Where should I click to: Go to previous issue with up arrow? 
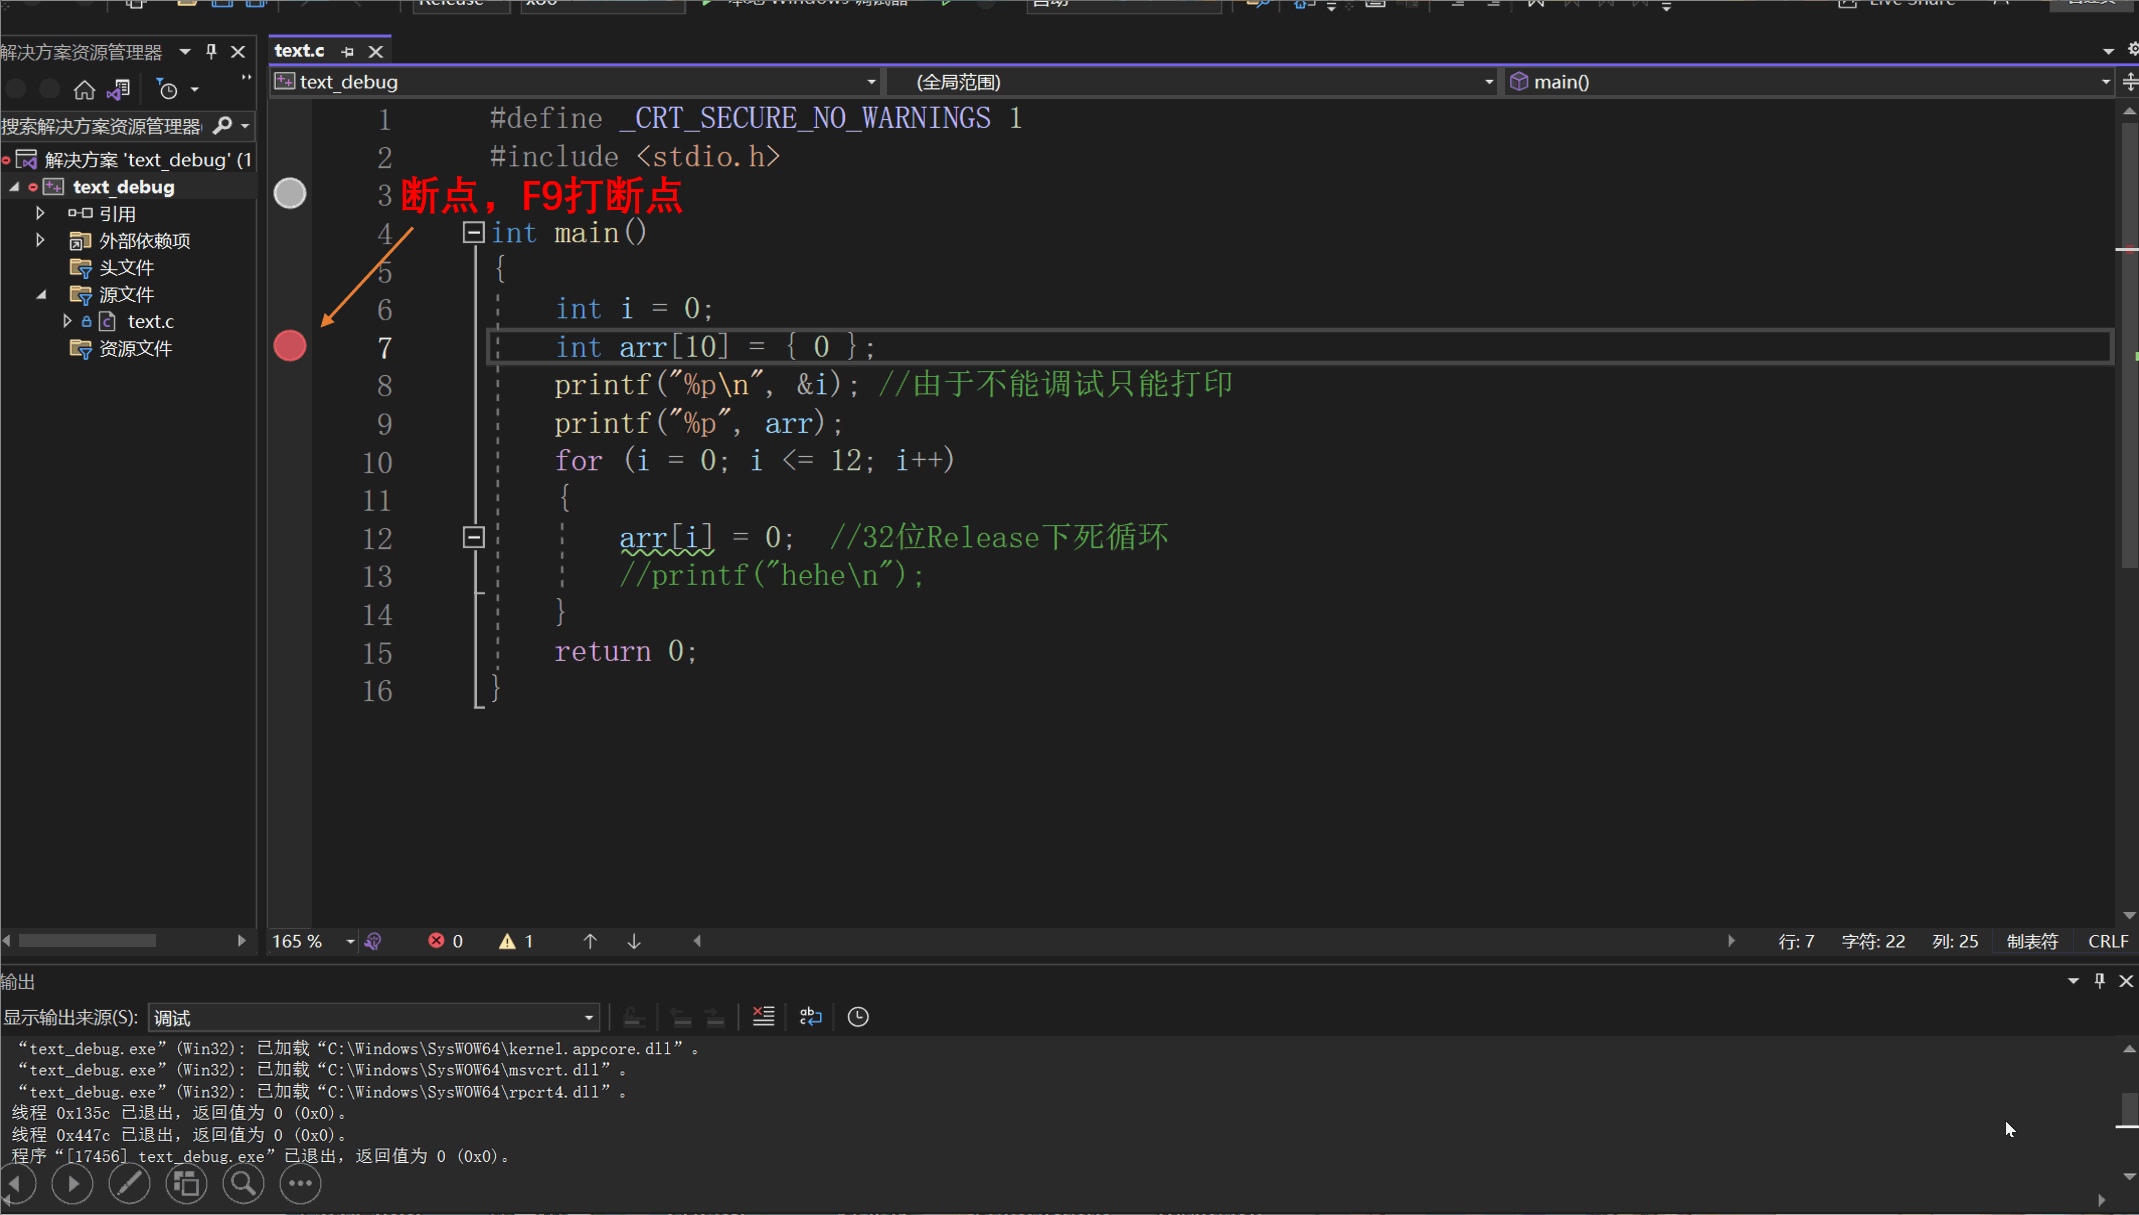click(x=590, y=942)
